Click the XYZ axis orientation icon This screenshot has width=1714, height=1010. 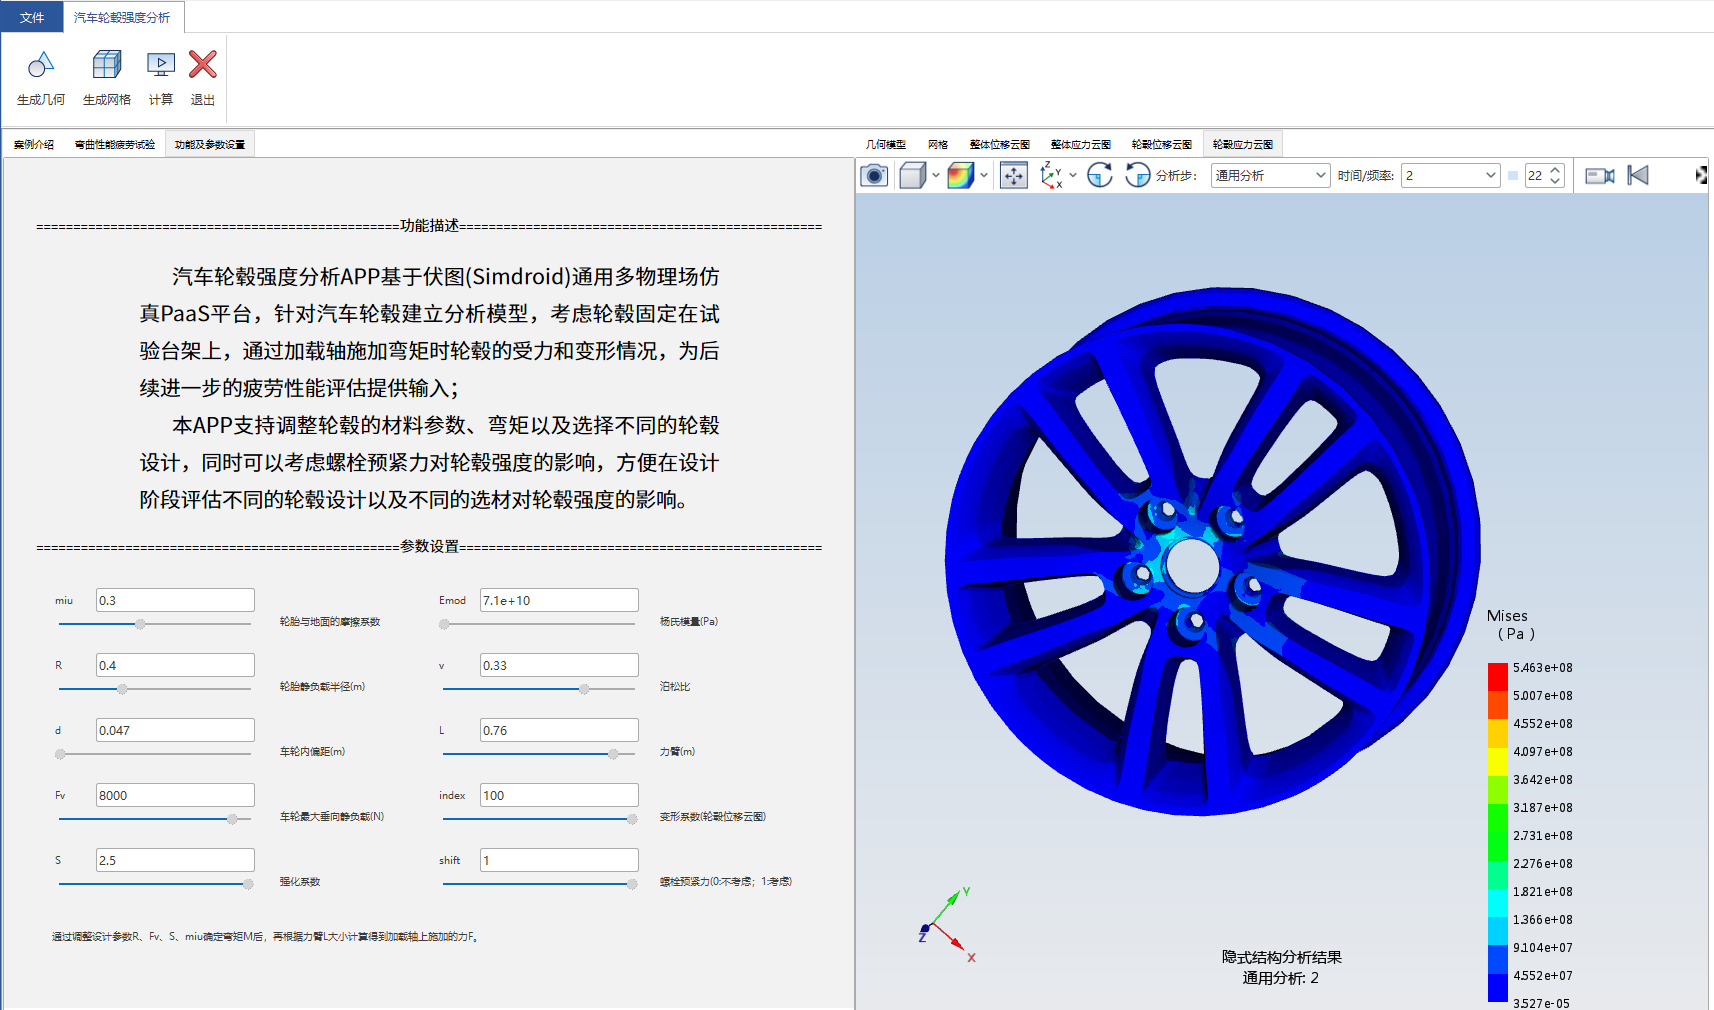tap(1051, 176)
